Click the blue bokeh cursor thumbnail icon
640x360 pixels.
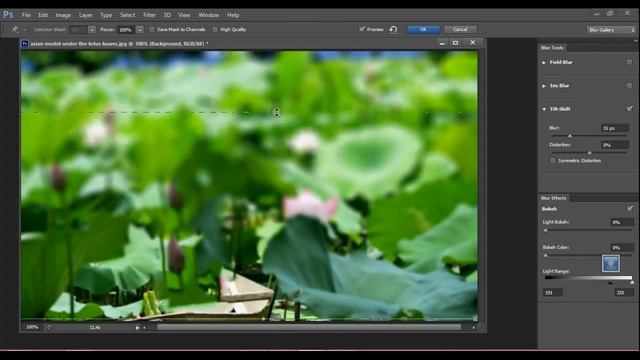pos(611,263)
